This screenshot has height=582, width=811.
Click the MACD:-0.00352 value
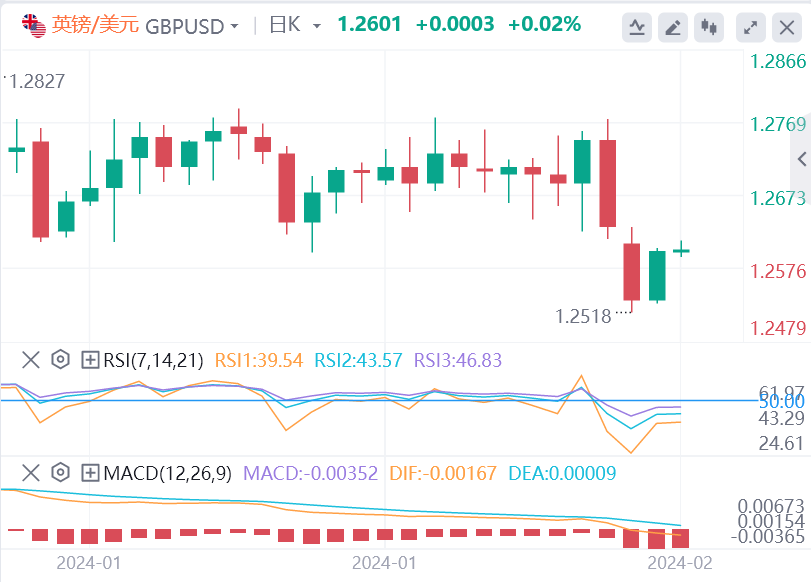tap(310, 473)
